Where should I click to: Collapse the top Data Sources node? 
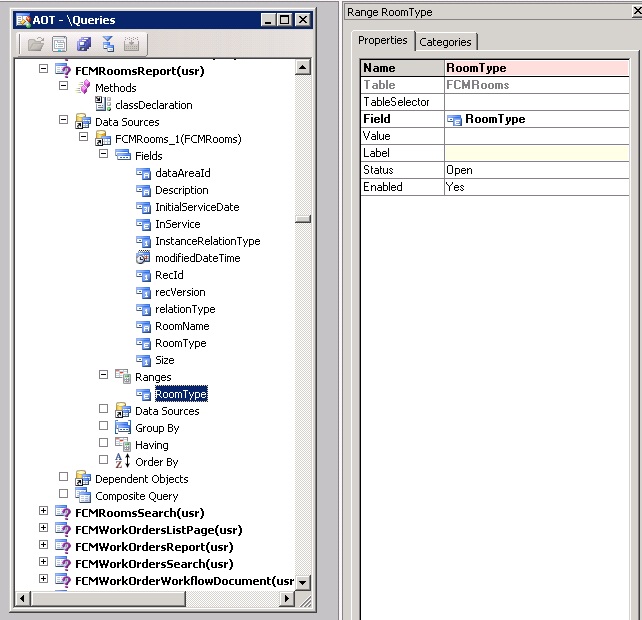63,120
